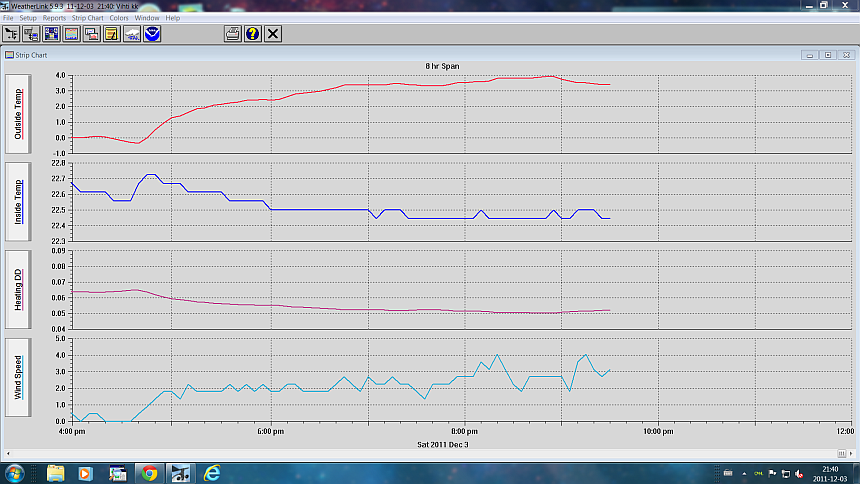Click the muted volume tray icon

point(799,474)
